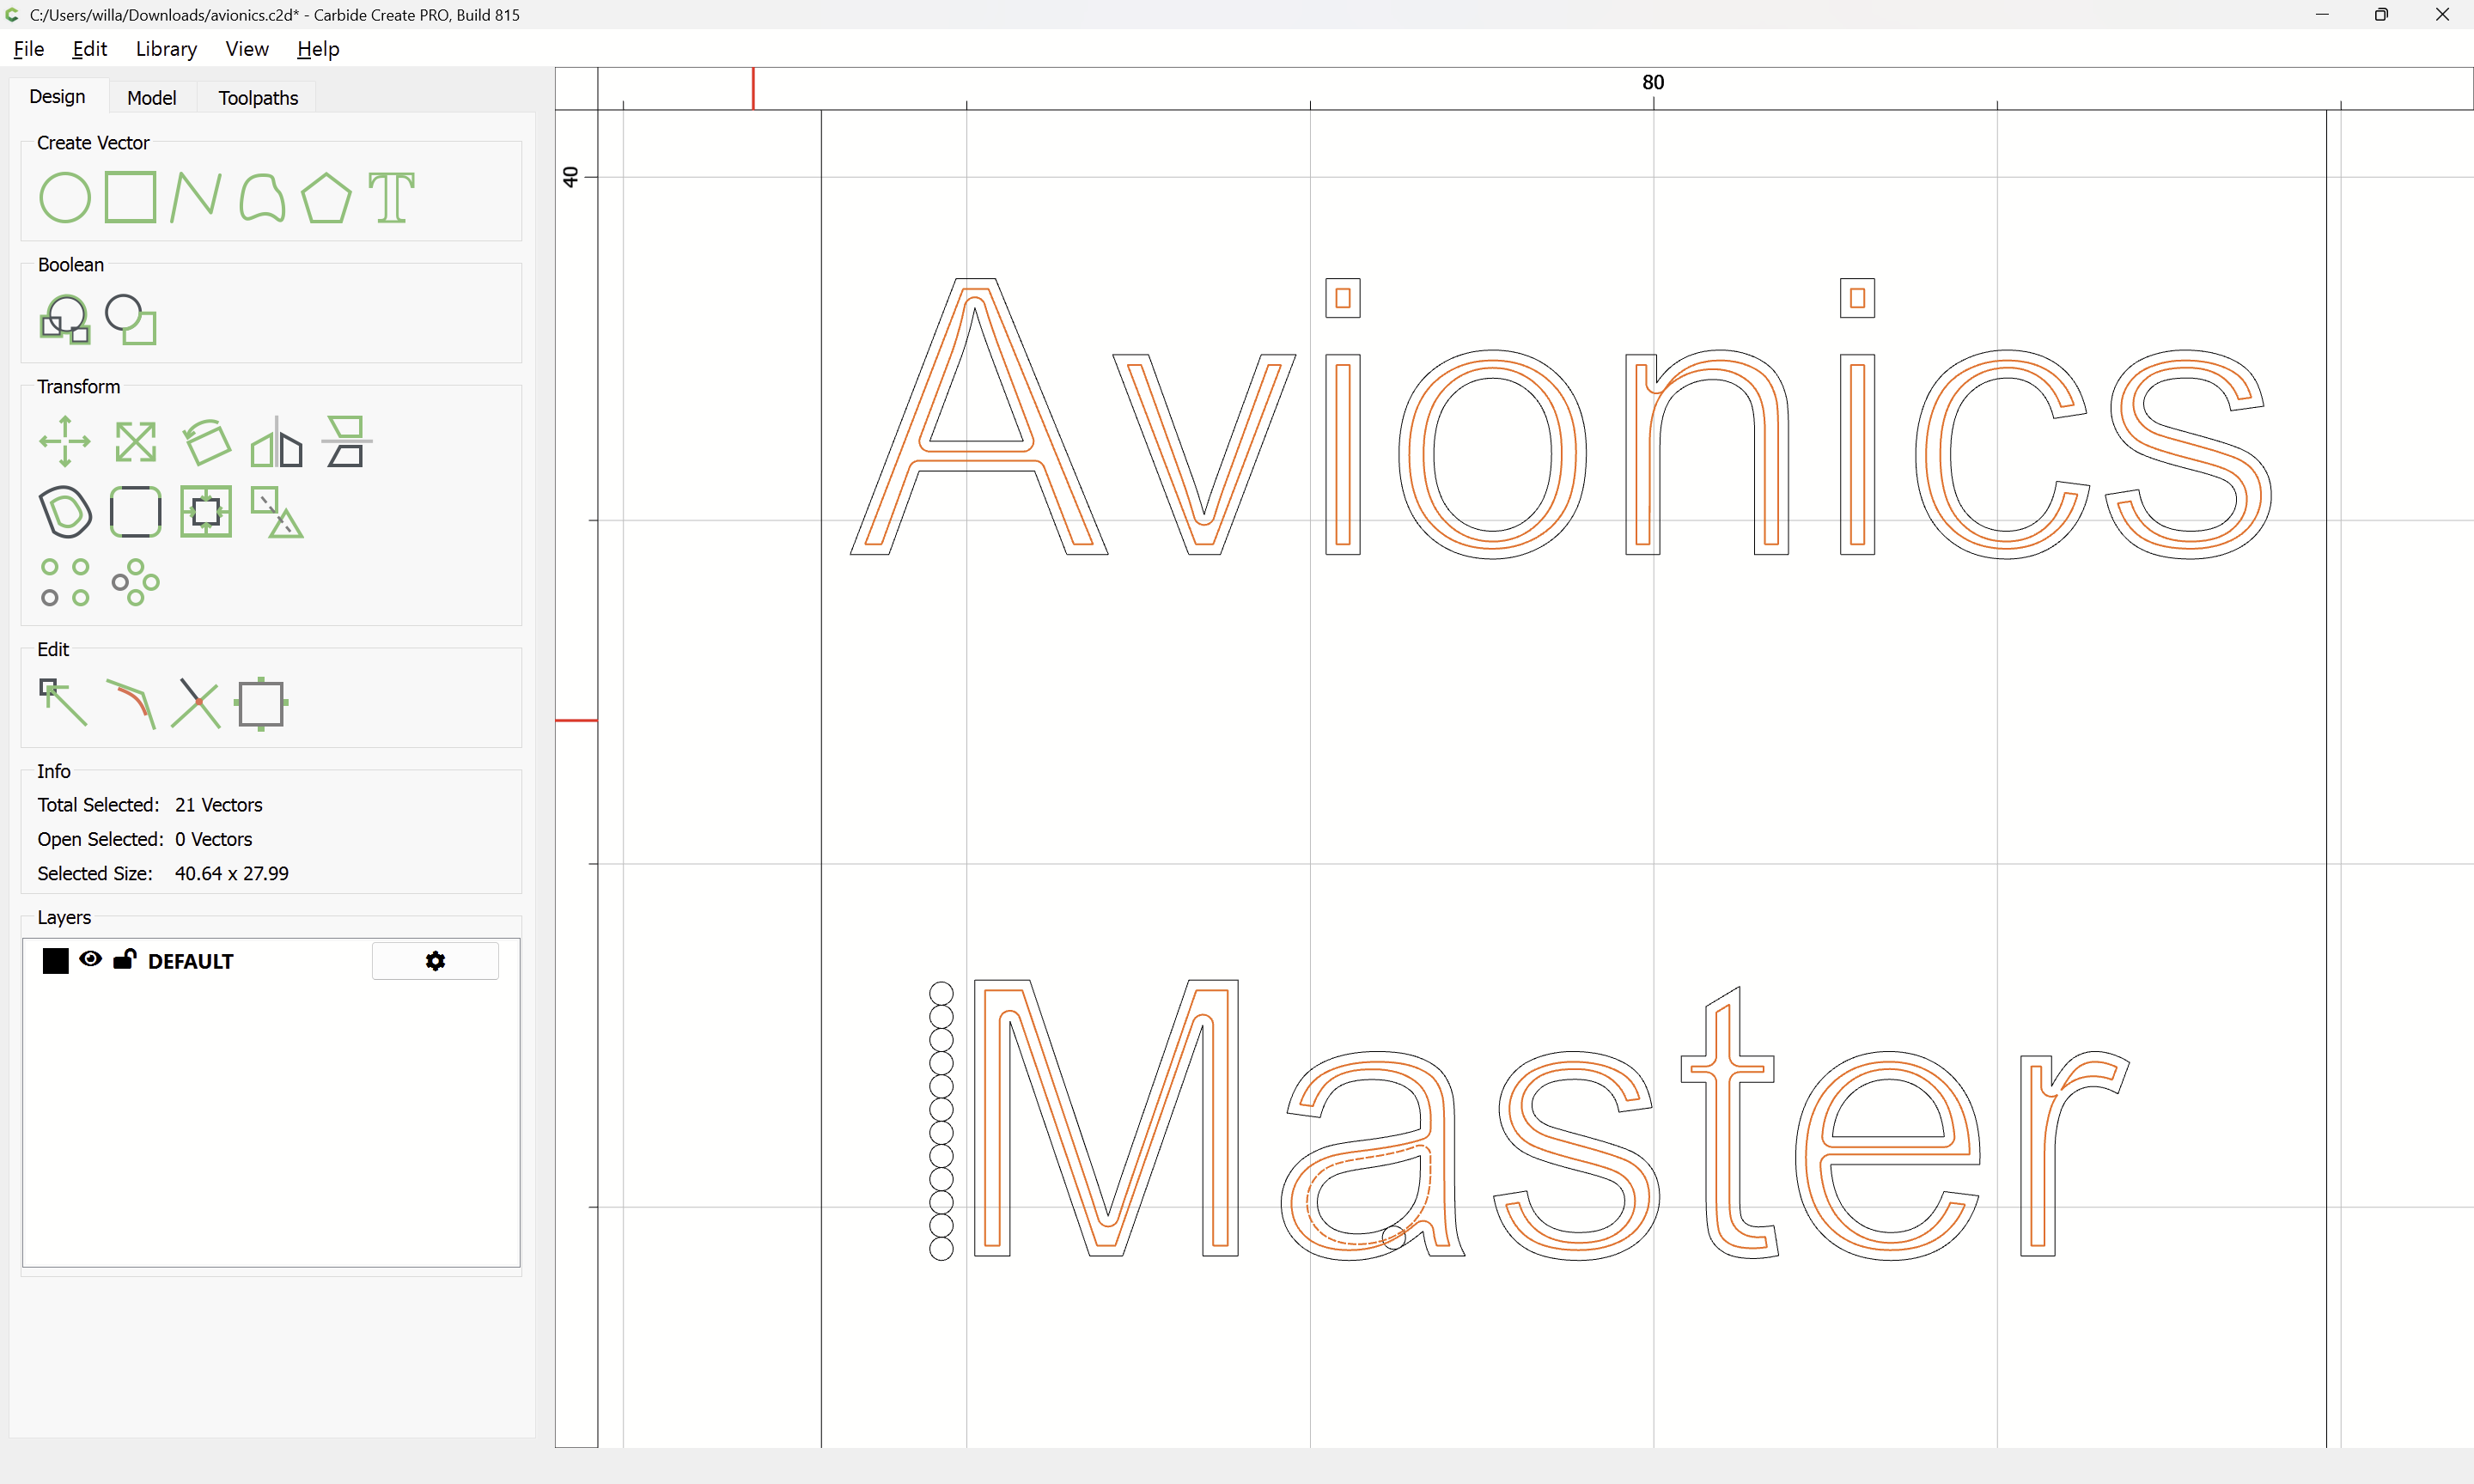Click the Boolean union icon
Screen dimensions: 2474x1484
point(65,319)
